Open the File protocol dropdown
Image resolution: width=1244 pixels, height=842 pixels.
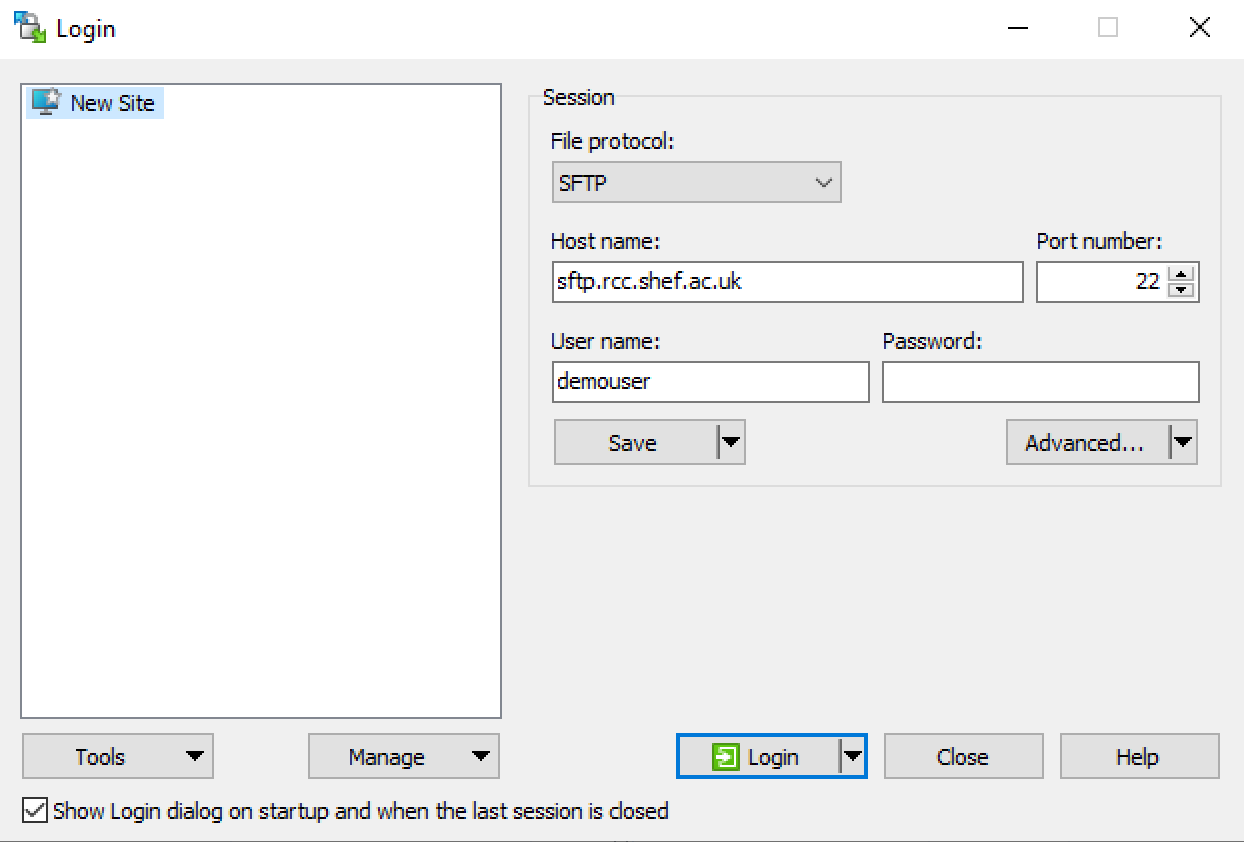click(696, 183)
